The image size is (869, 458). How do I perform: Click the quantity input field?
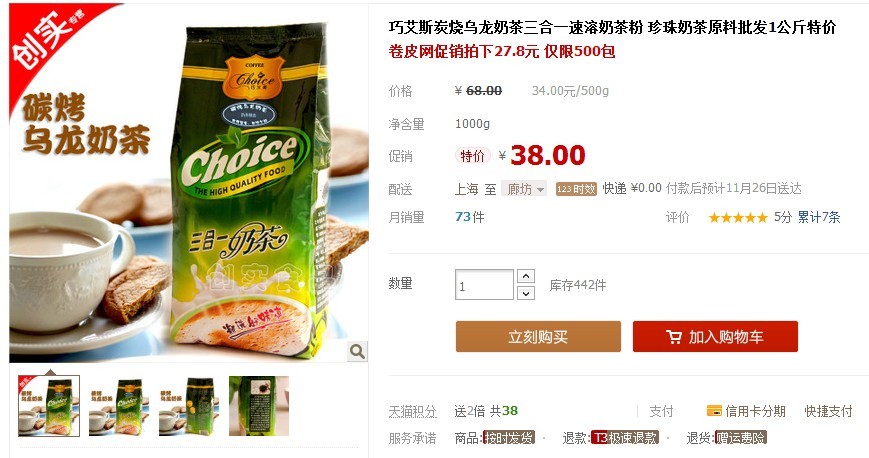484,284
